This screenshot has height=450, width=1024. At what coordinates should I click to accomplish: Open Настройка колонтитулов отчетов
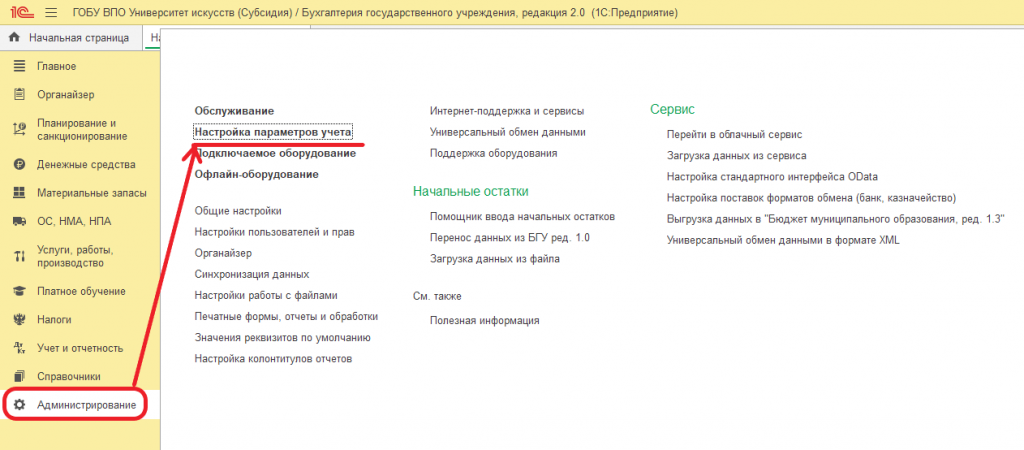(x=274, y=359)
